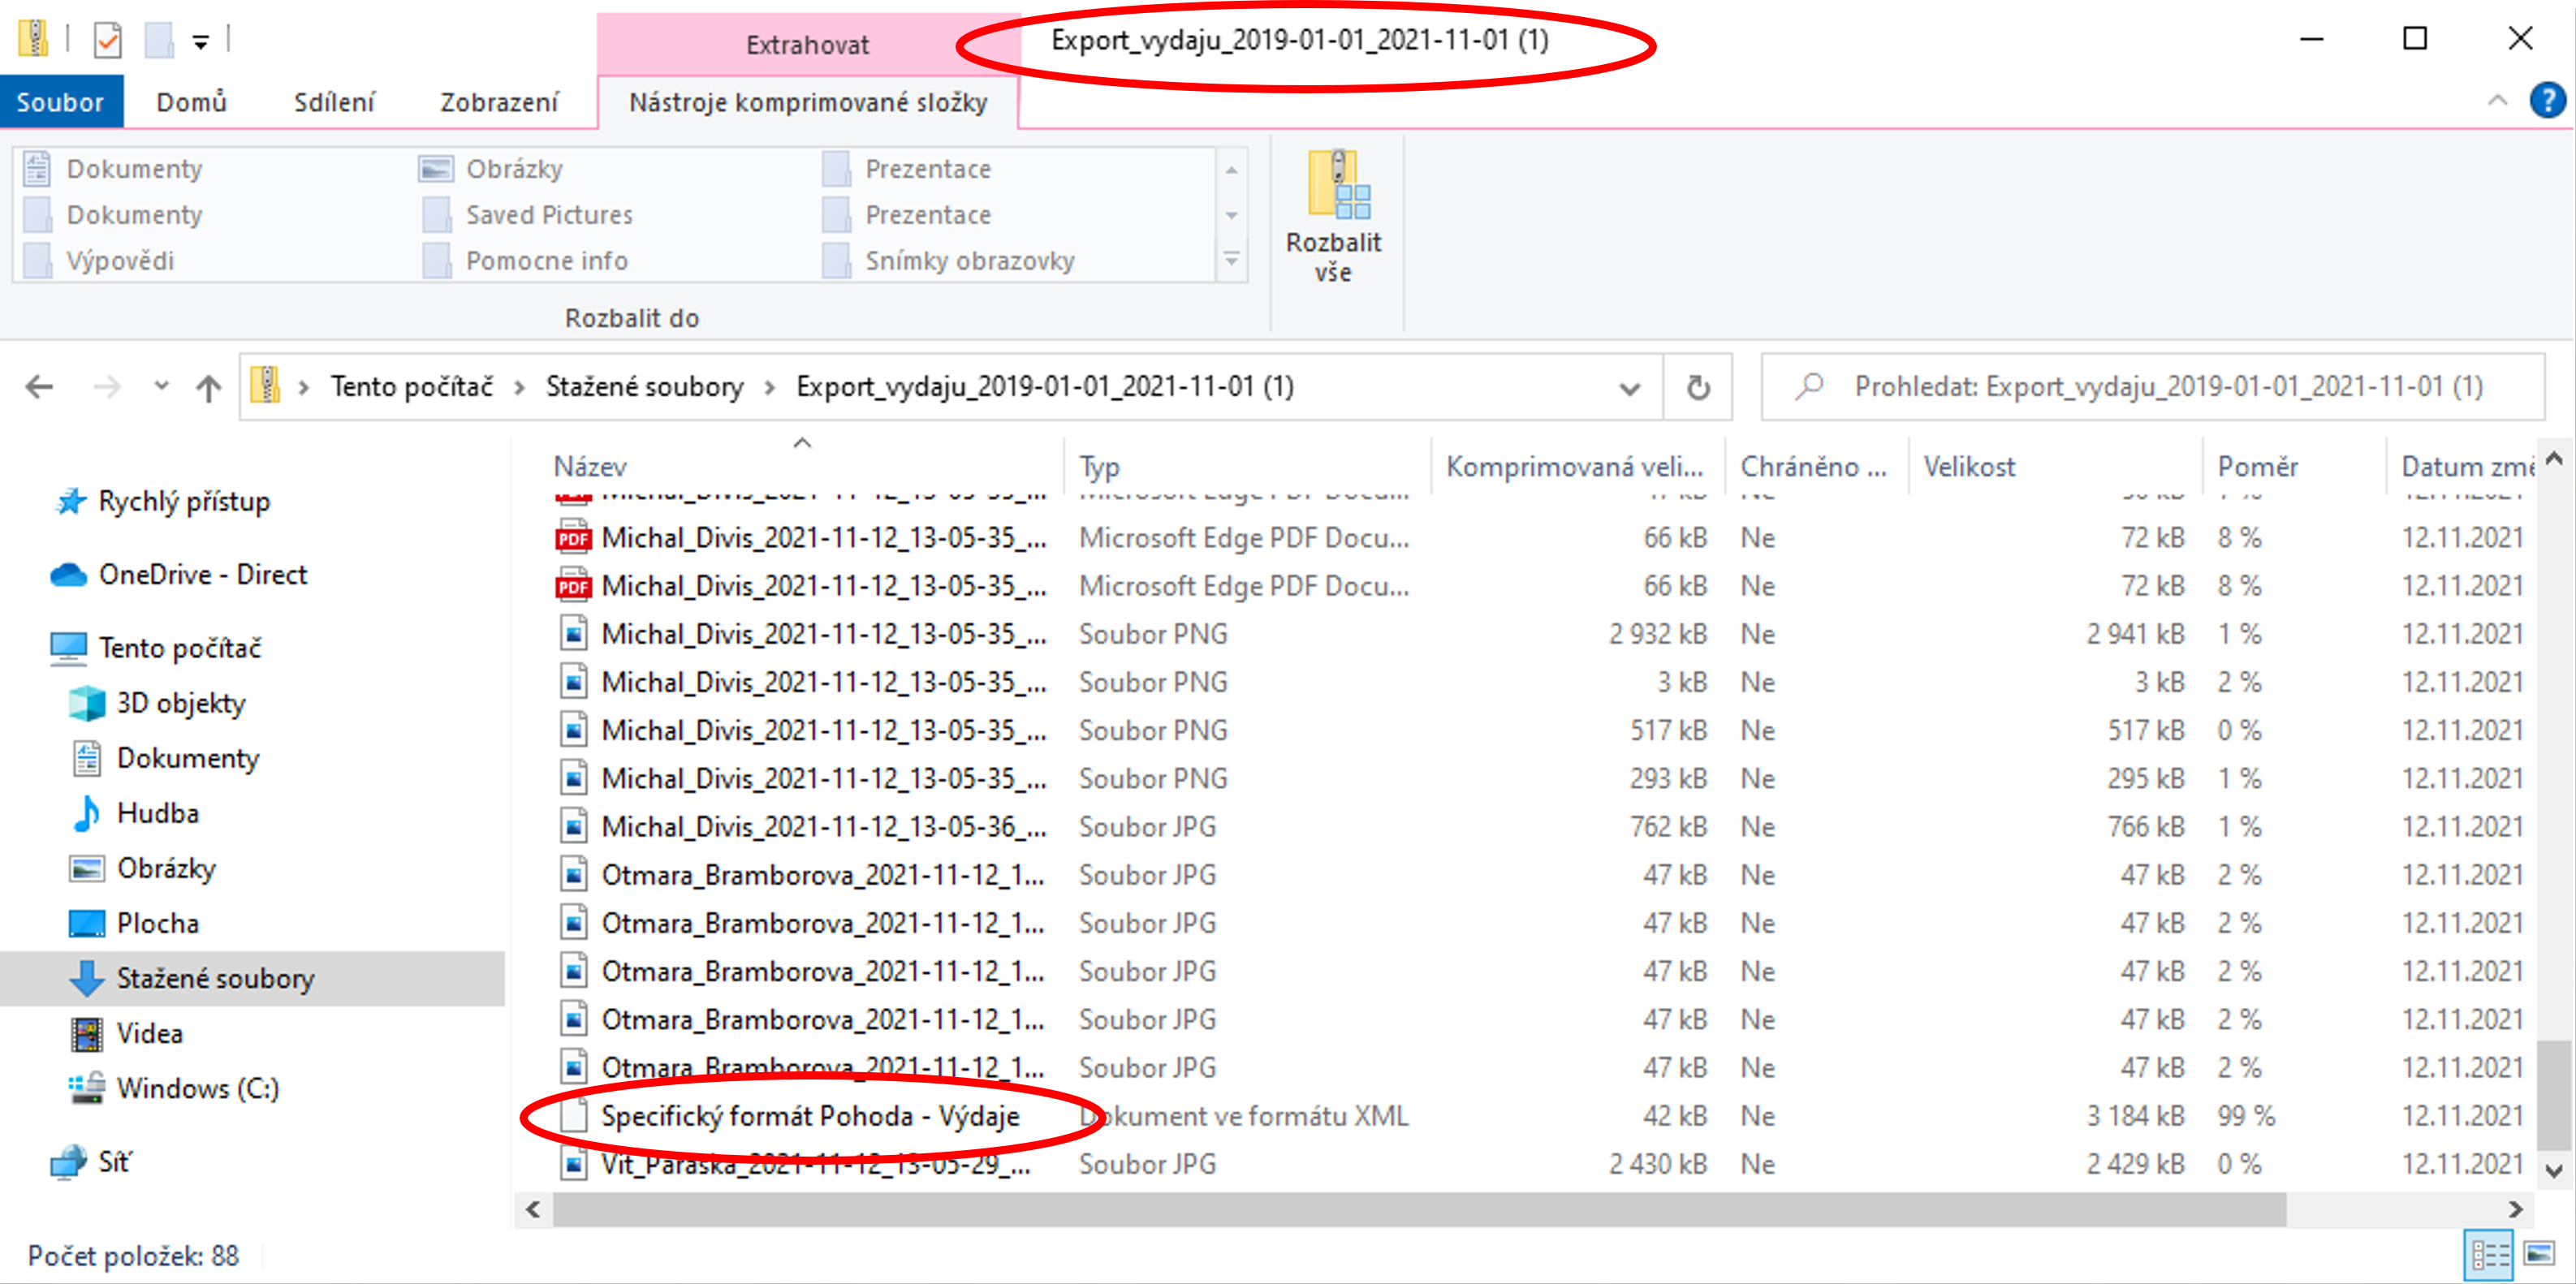Click the new folder icon in the quick access toolbar
Image resolution: width=2576 pixels, height=1284 pixels.
tap(160, 40)
